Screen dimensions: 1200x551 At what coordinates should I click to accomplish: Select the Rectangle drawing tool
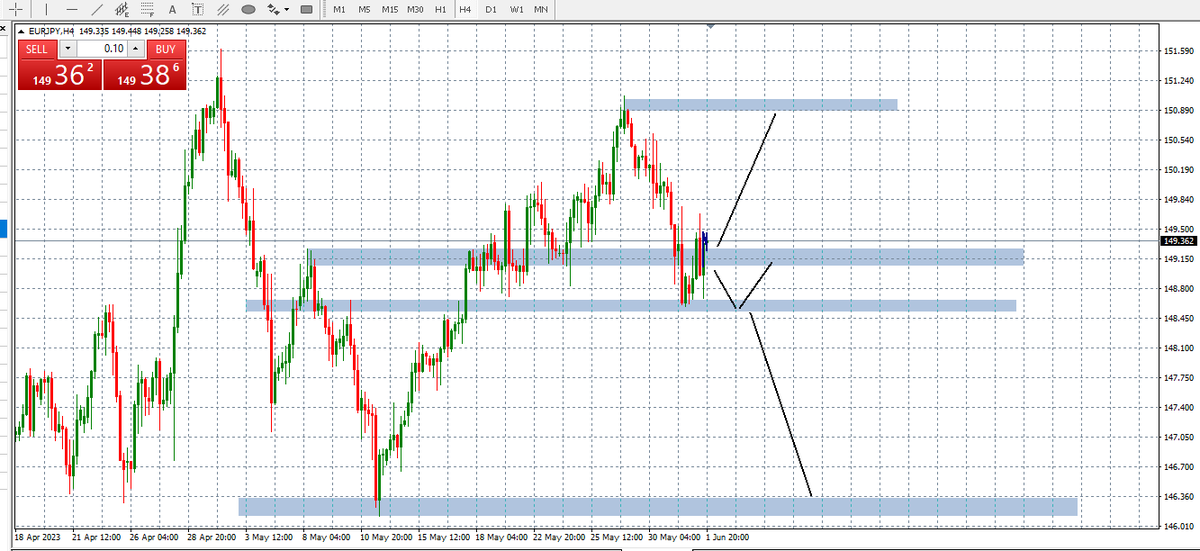point(307,9)
